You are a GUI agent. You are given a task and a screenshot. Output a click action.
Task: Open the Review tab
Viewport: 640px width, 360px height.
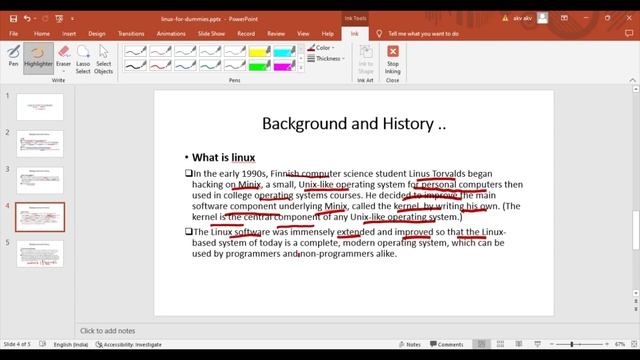point(276,33)
